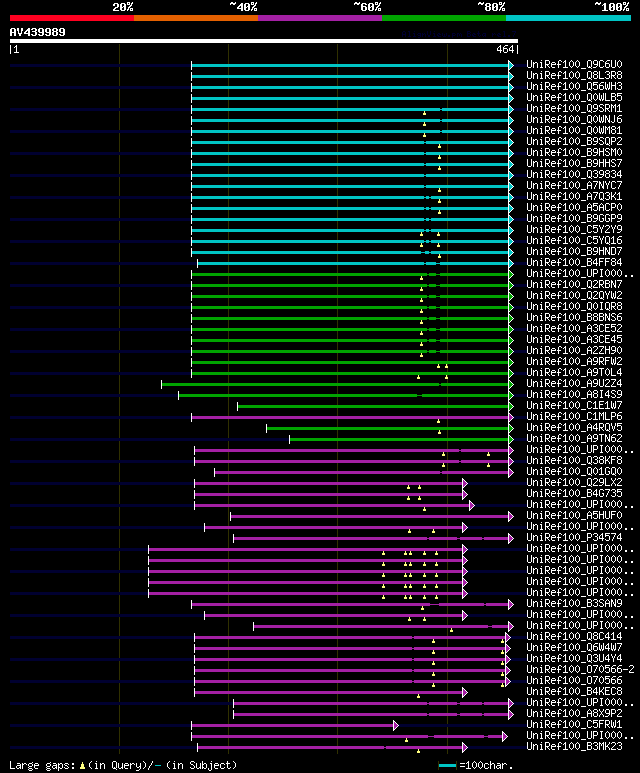Click the UniRef100_C1E1W7 label
This screenshot has height=773, width=640.
tap(574, 406)
